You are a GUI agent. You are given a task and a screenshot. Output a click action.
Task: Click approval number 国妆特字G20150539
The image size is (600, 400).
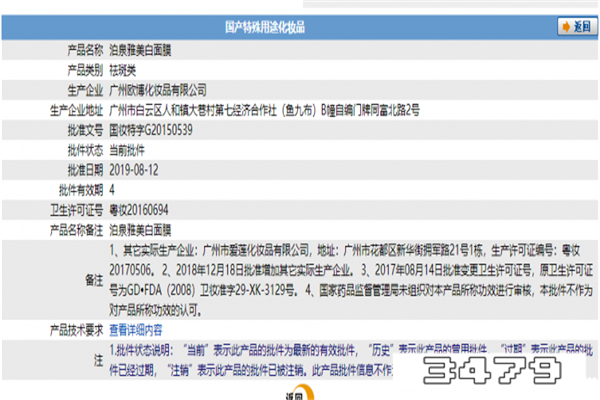pyautogui.click(x=150, y=128)
